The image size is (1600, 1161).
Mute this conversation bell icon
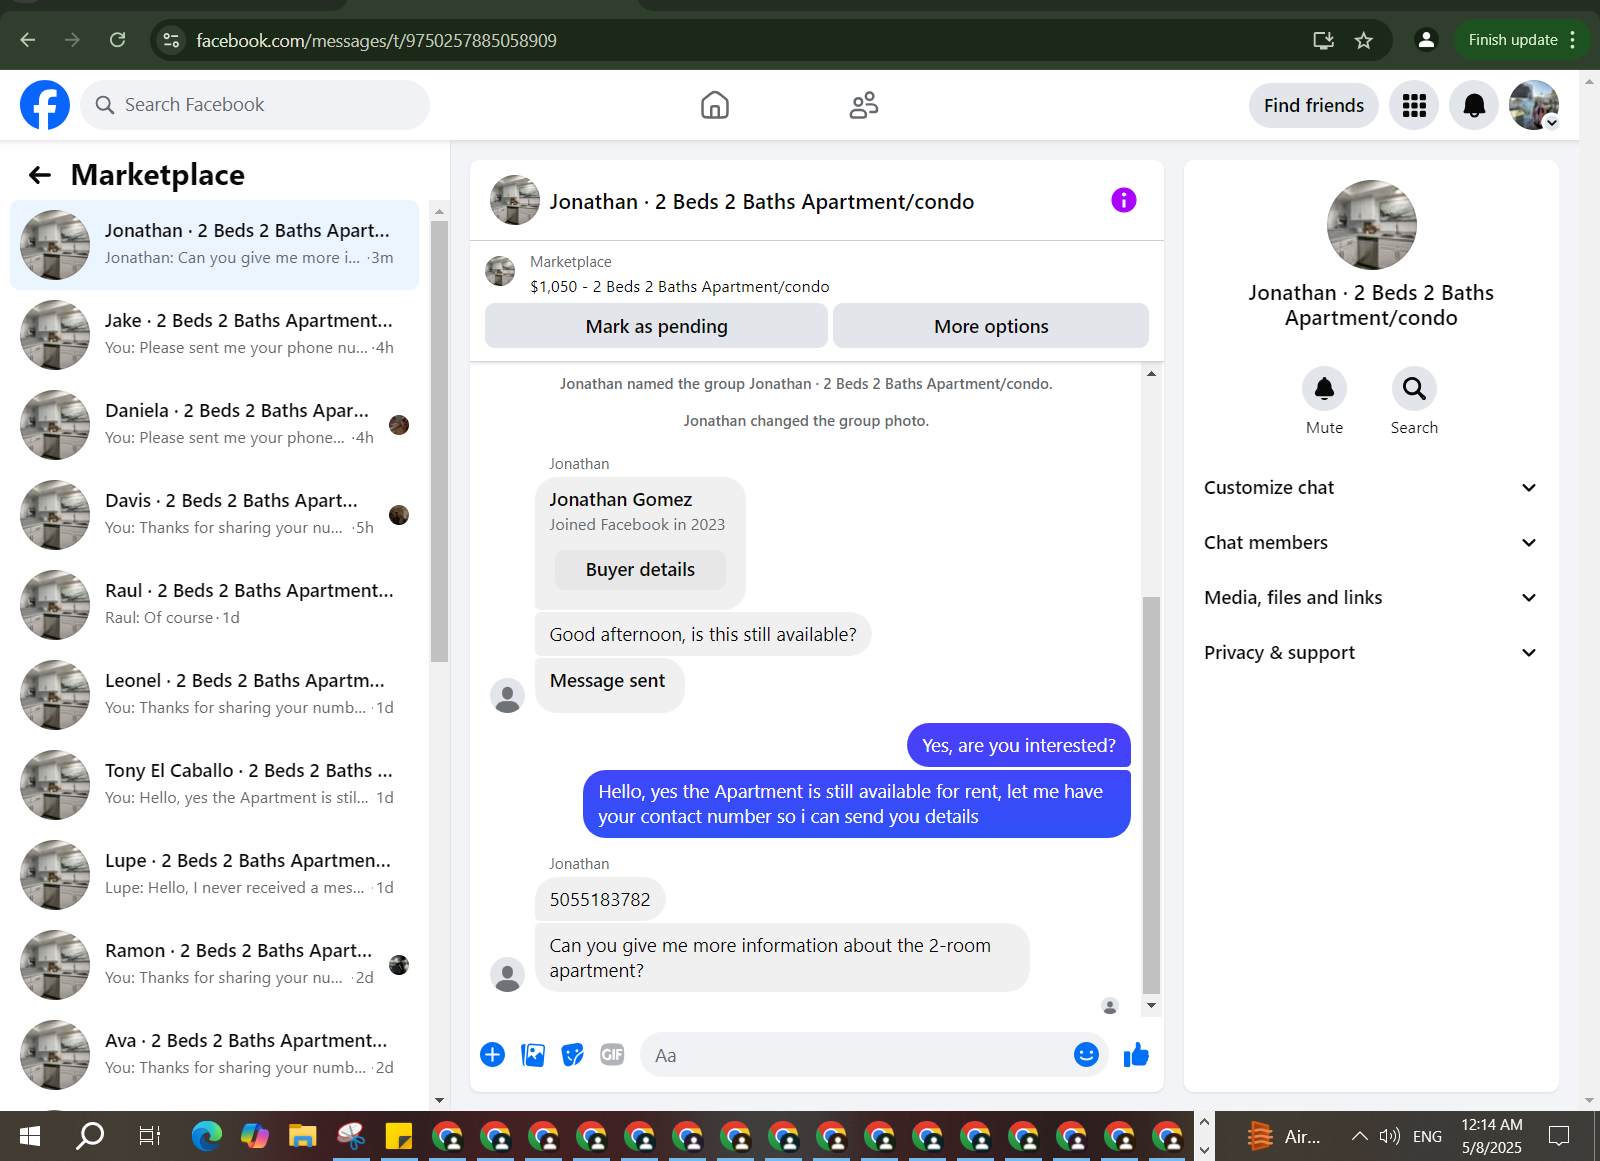point(1324,389)
